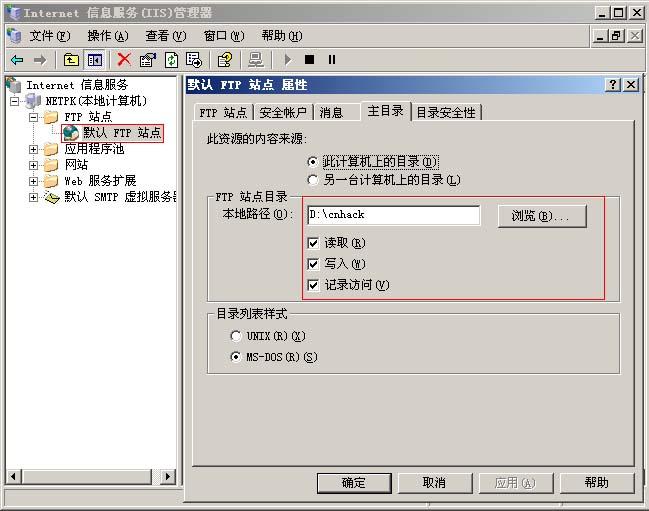Screen dimensions: 649x511
Task: Expand the 网站 tree node
Action: click(34, 166)
